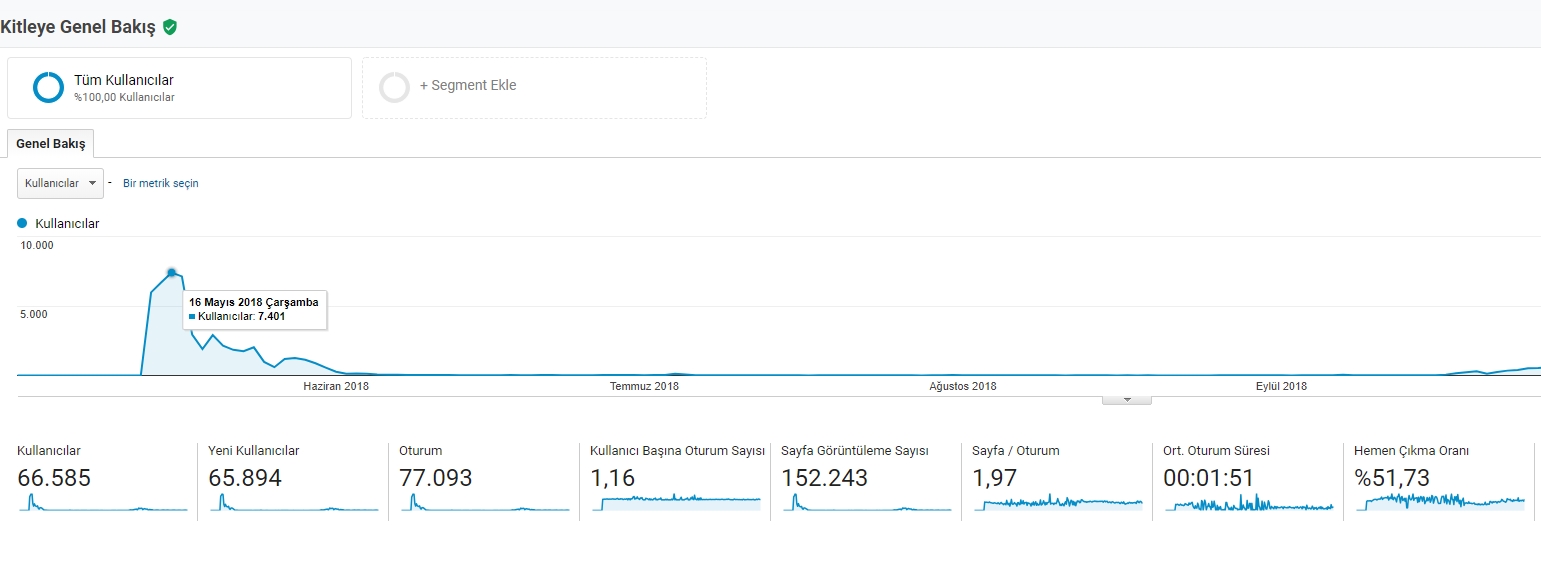The height and width of the screenshot is (576, 1541).
Task: Click the Temmuz 2018 axis label
Action: coord(644,386)
